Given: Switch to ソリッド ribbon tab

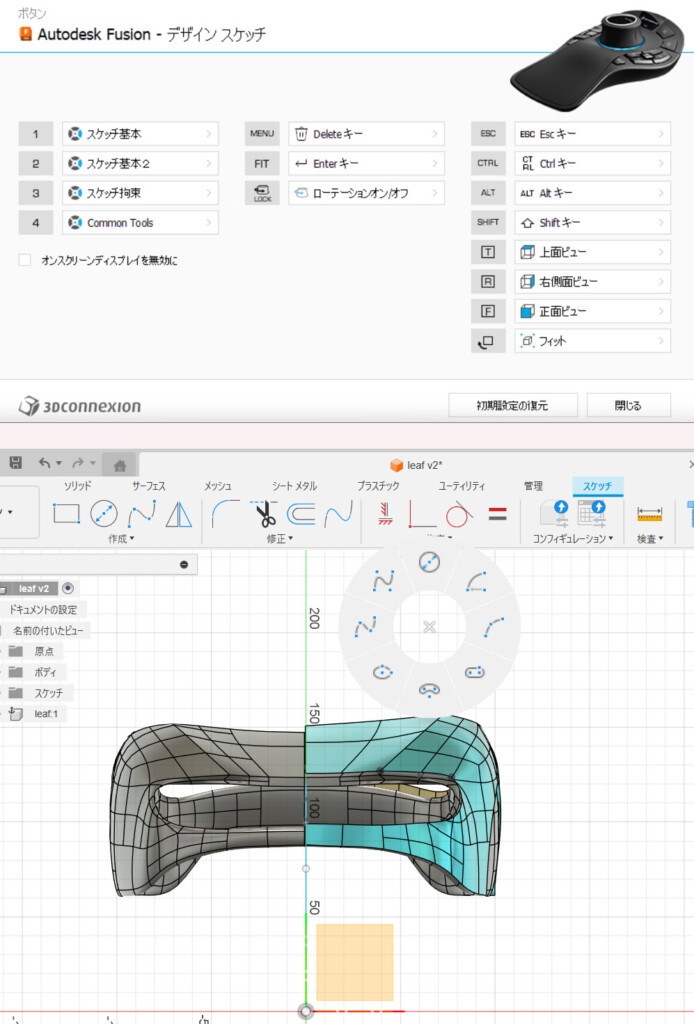Looking at the screenshot, I should [x=78, y=486].
